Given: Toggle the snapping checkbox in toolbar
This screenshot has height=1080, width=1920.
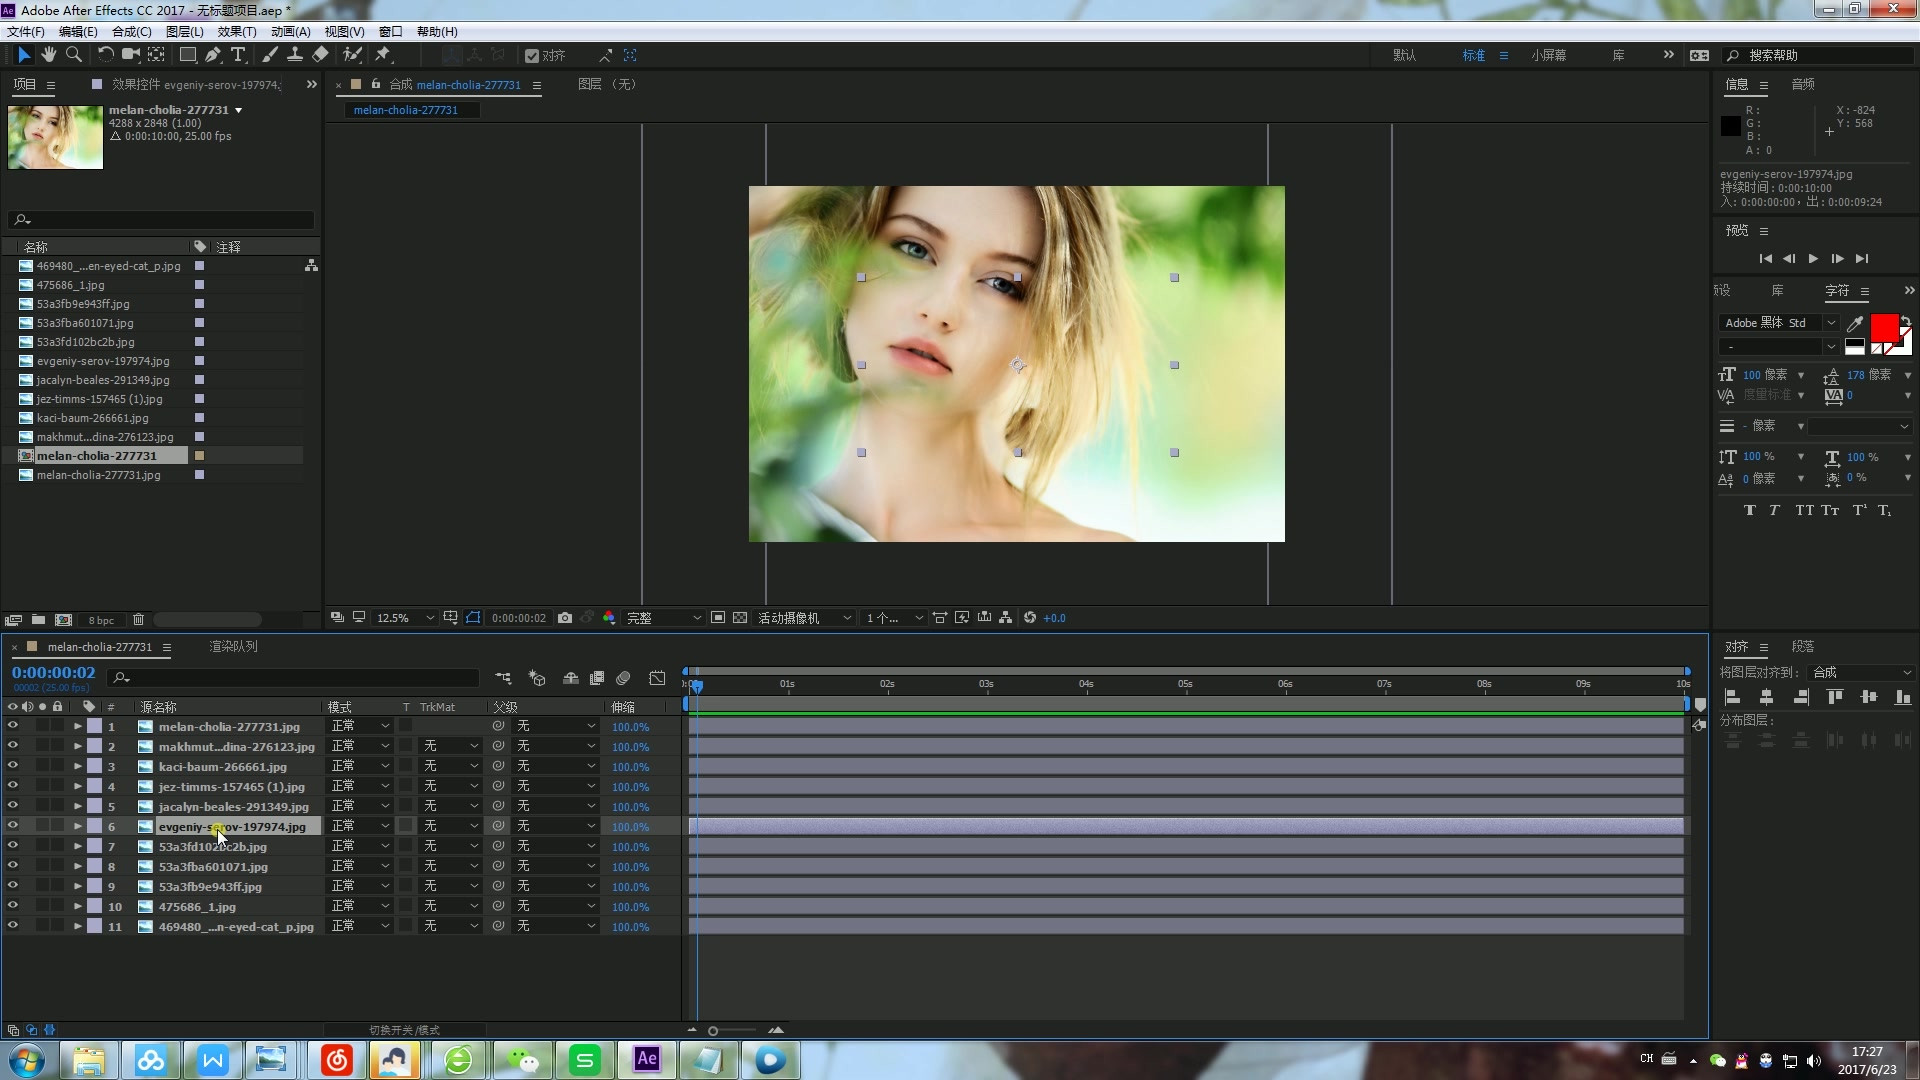Looking at the screenshot, I should click(x=532, y=56).
